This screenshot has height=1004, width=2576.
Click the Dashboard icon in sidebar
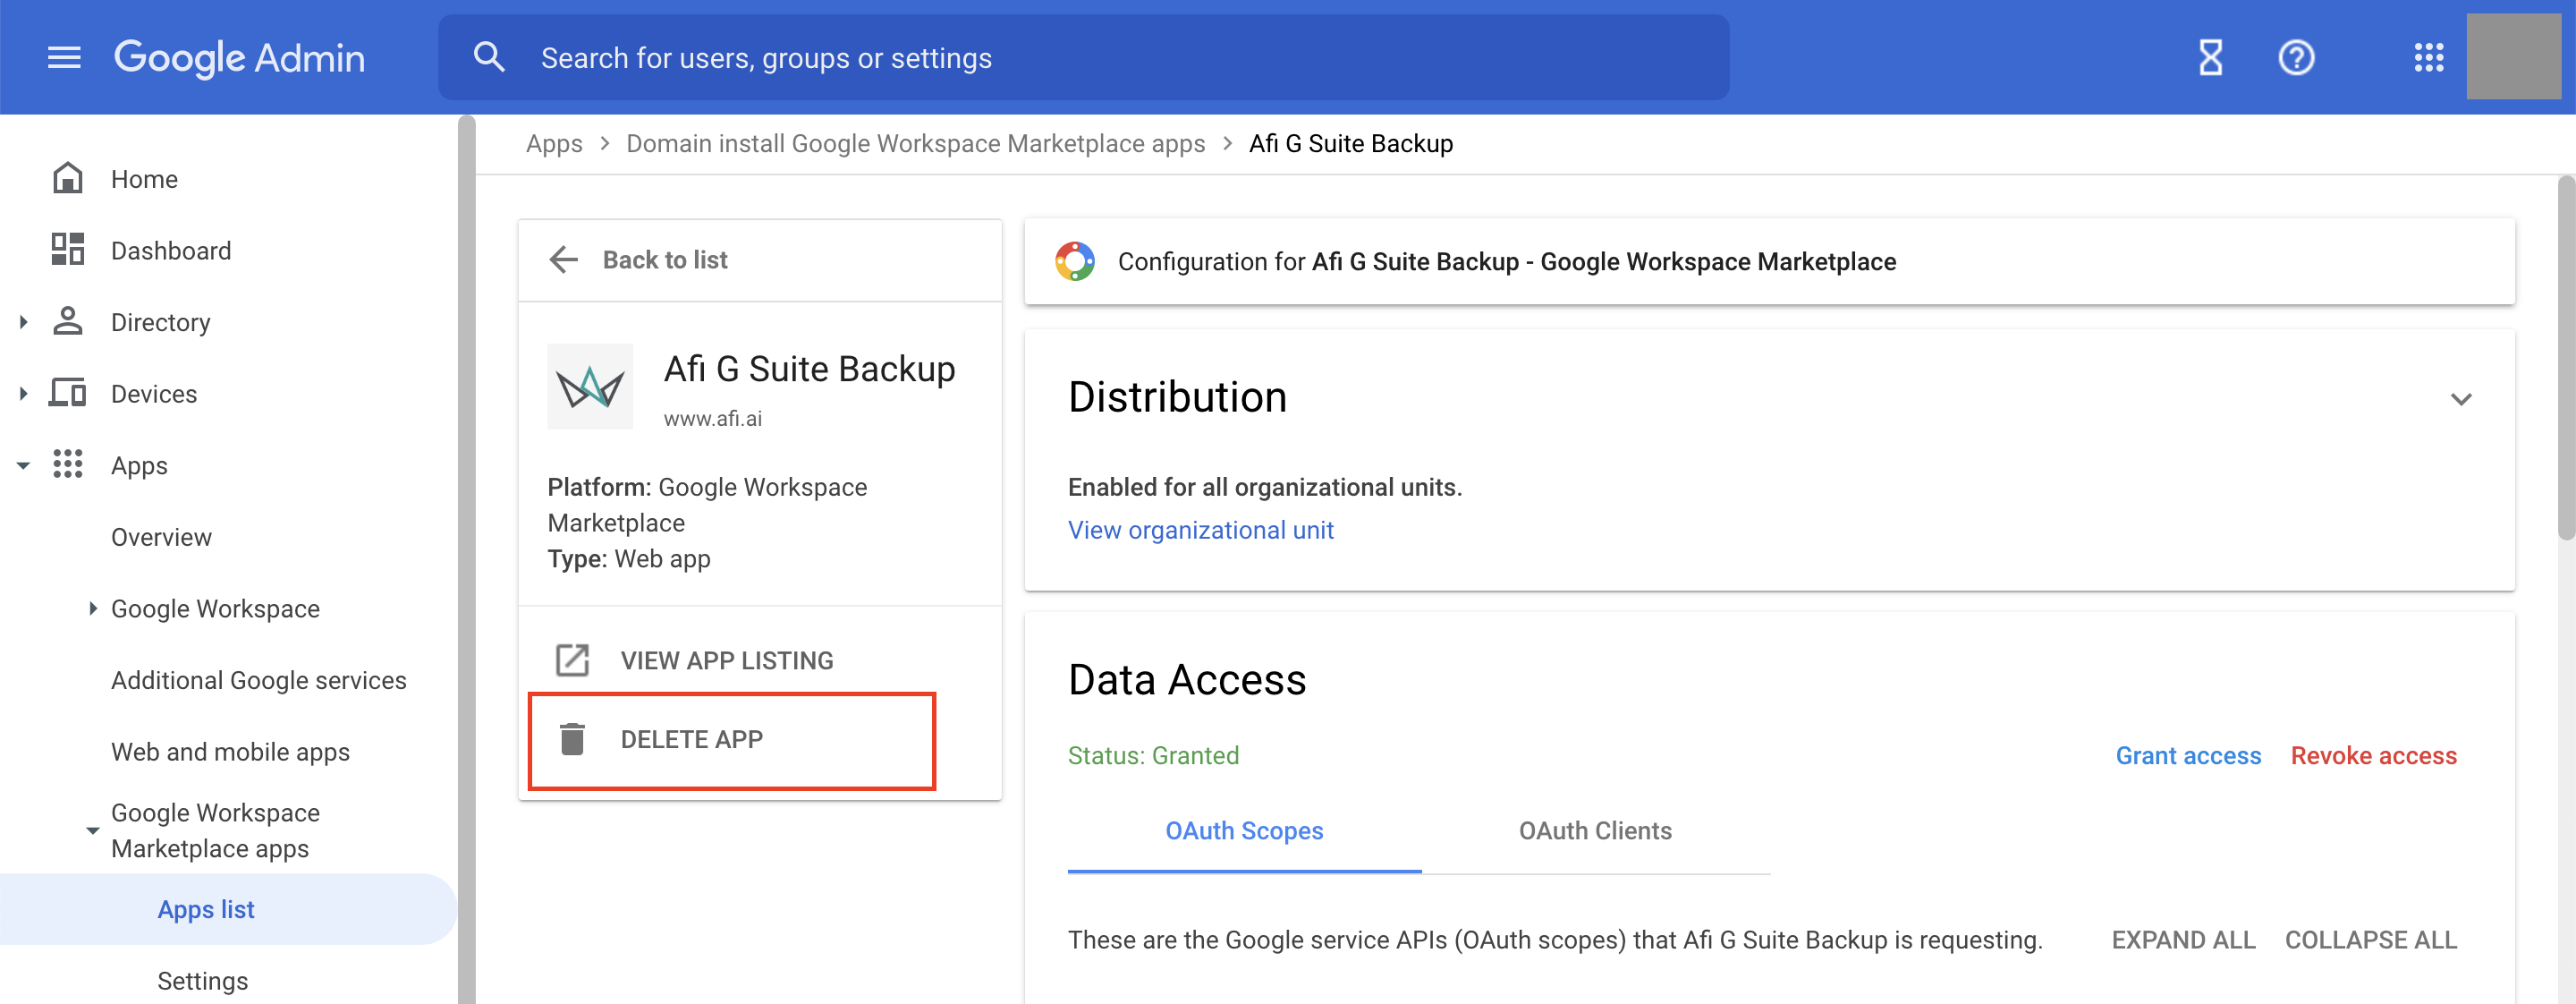pyautogui.click(x=67, y=249)
